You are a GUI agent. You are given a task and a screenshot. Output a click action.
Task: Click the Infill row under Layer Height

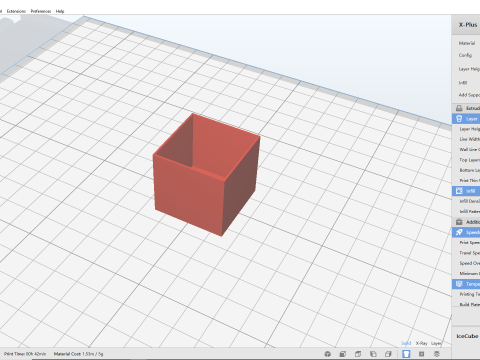coord(463,82)
